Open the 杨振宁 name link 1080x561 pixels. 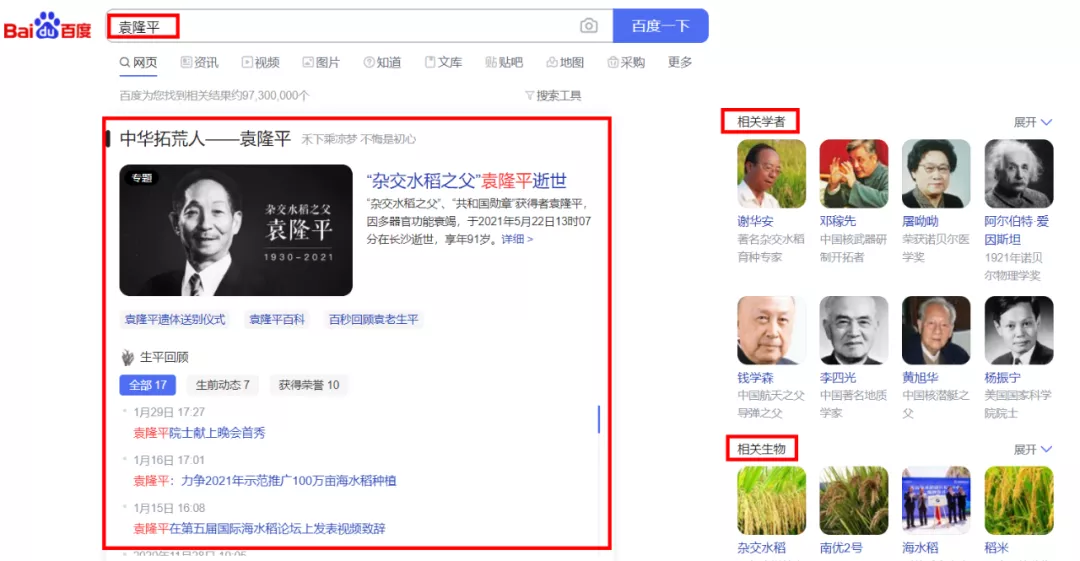[x=1003, y=378]
